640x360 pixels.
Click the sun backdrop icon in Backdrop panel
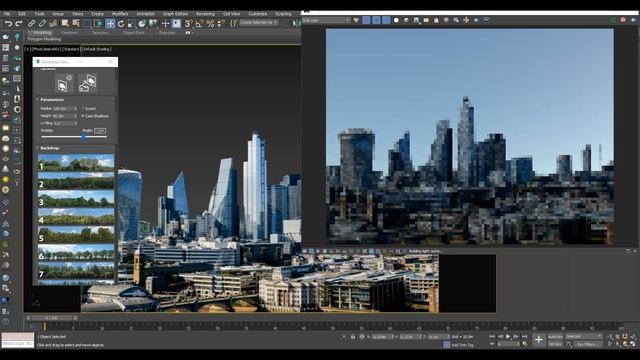[x=64, y=83]
